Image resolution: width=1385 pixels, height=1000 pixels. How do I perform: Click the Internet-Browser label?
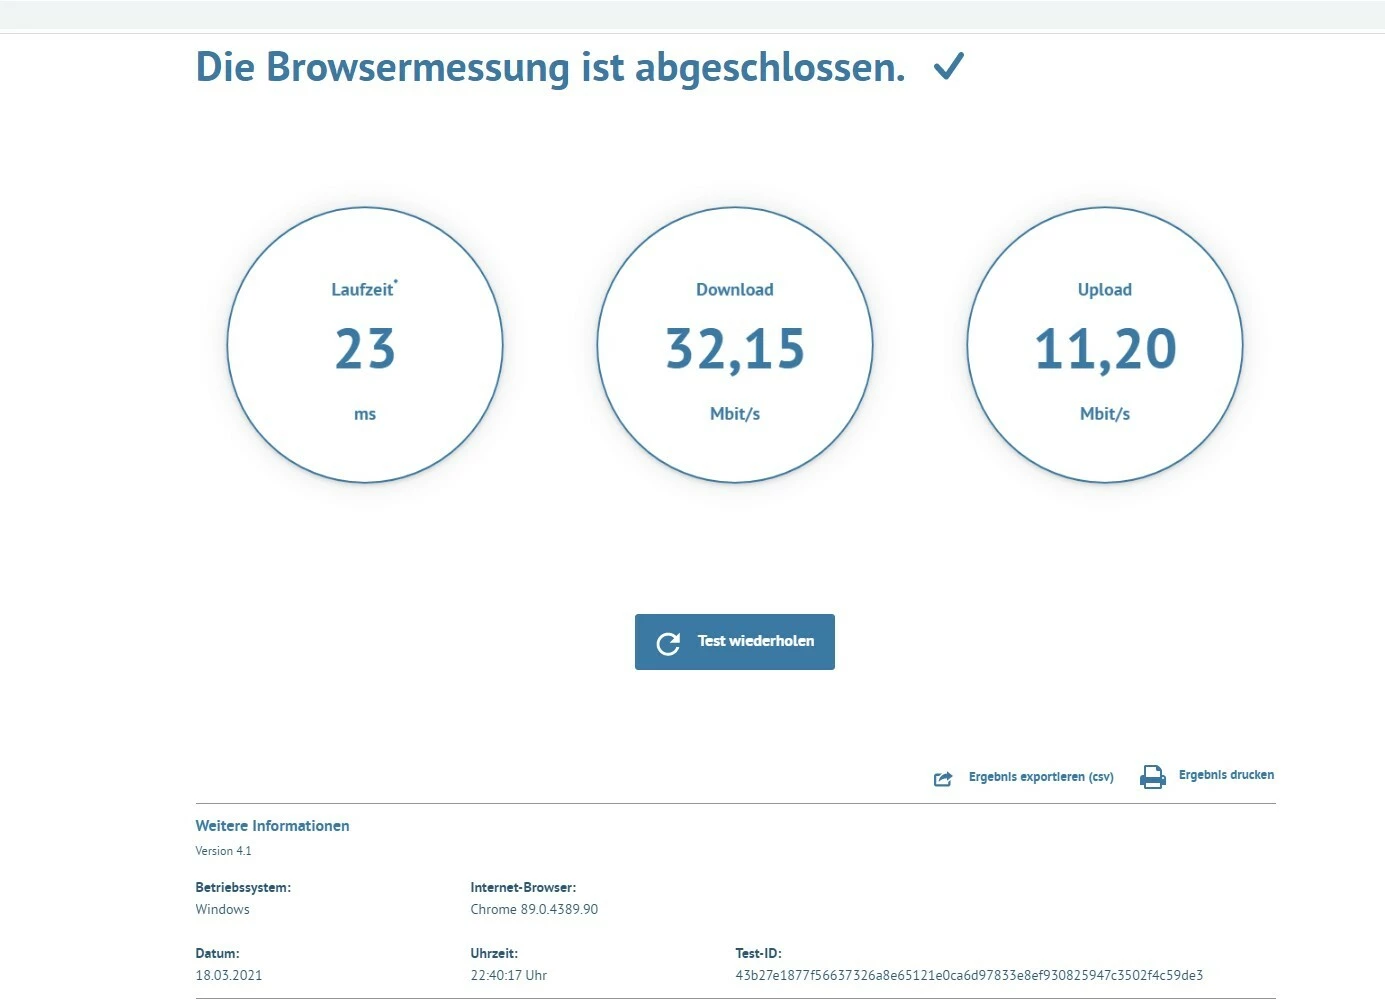pyautogui.click(x=523, y=888)
